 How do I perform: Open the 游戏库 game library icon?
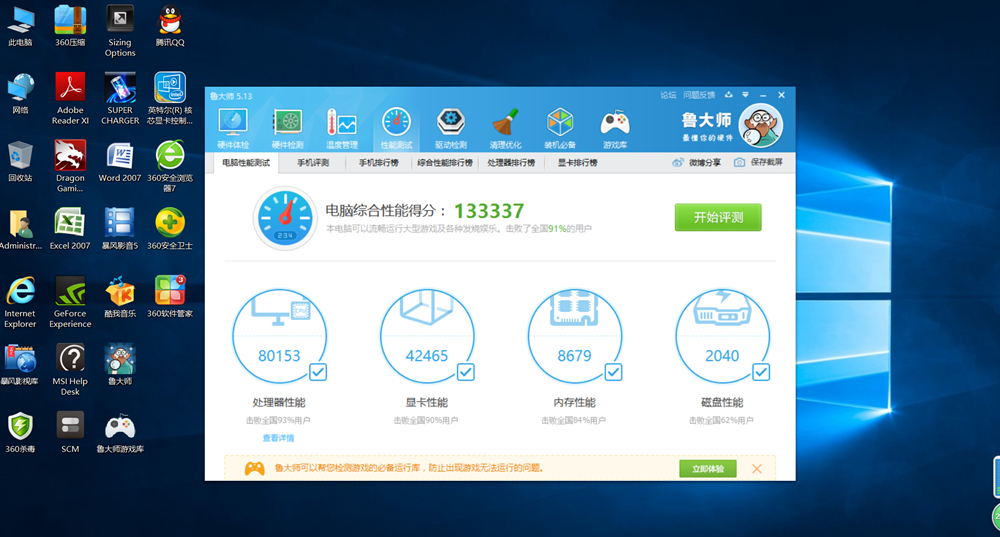click(x=614, y=125)
